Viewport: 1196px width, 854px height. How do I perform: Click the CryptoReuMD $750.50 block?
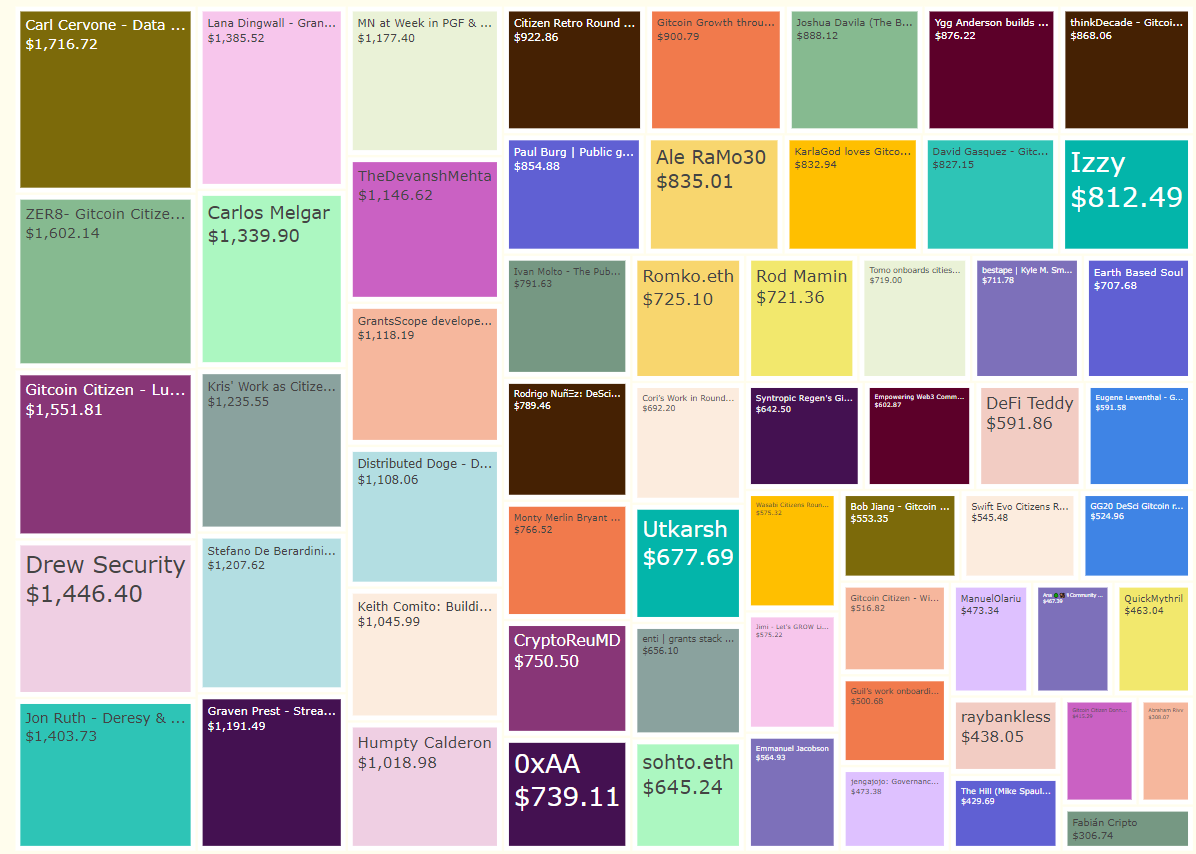(567, 678)
